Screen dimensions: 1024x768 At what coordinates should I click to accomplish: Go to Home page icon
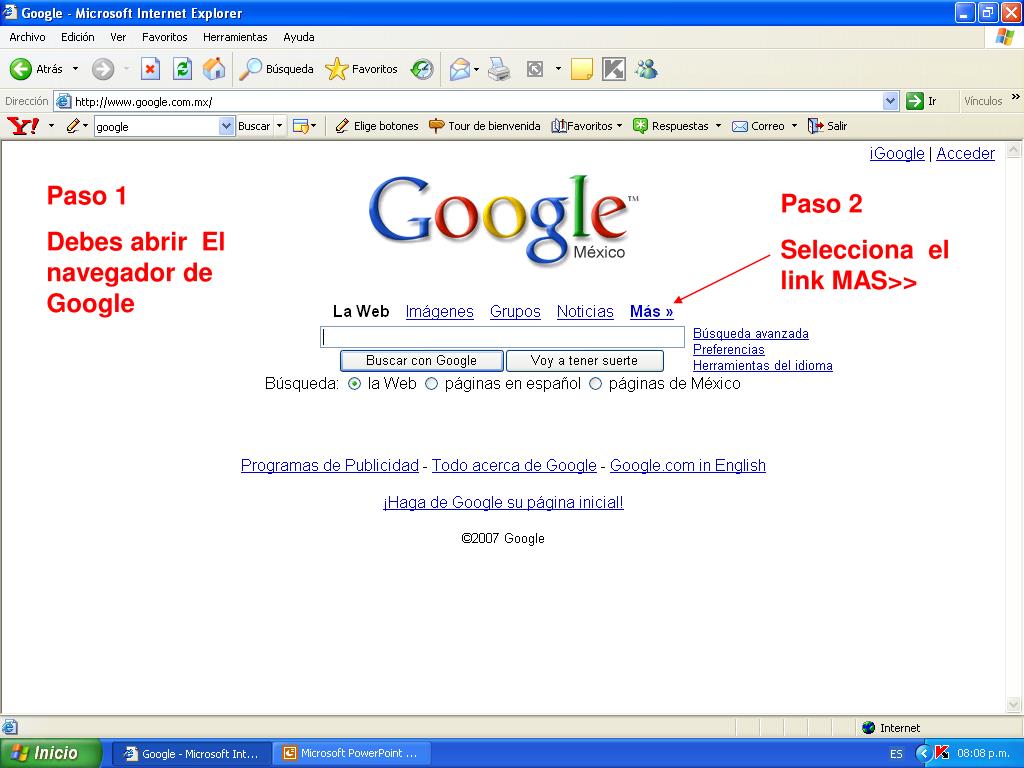coord(214,69)
